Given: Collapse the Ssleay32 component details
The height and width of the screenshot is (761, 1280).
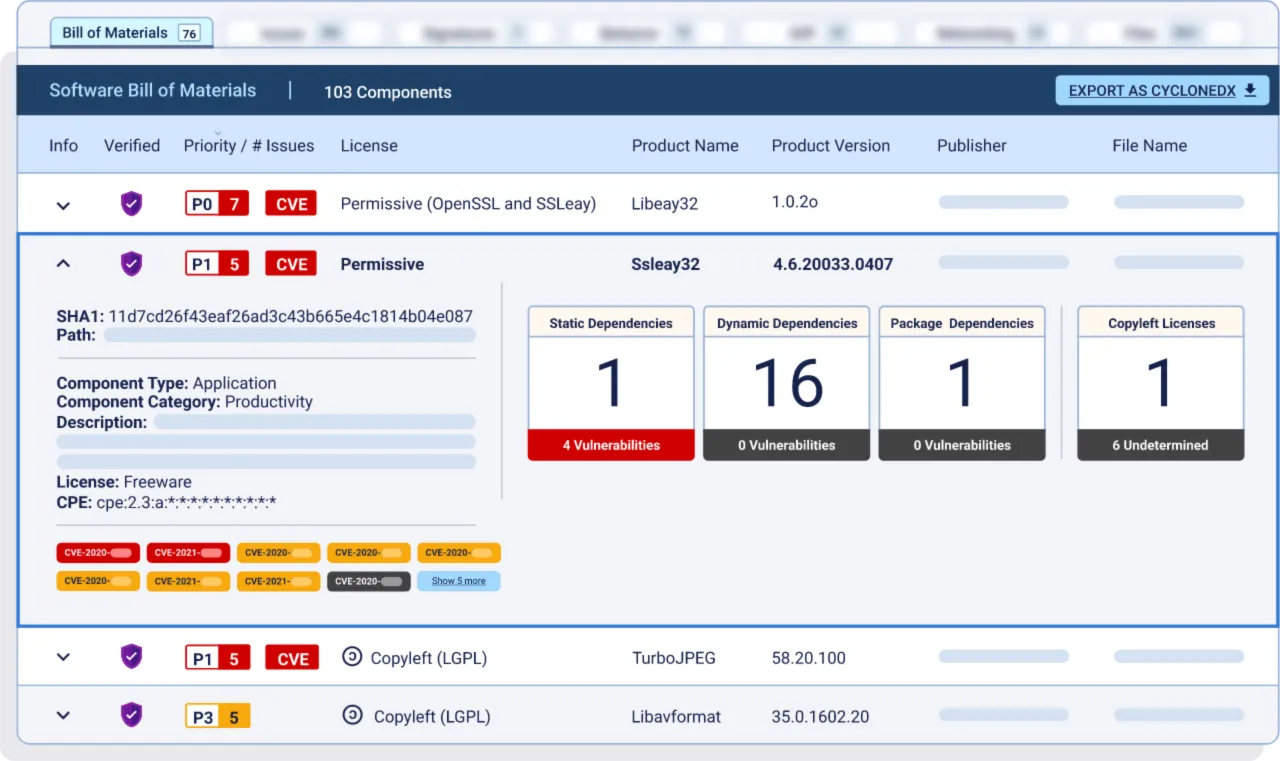Looking at the screenshot, I should coord(63,264).
